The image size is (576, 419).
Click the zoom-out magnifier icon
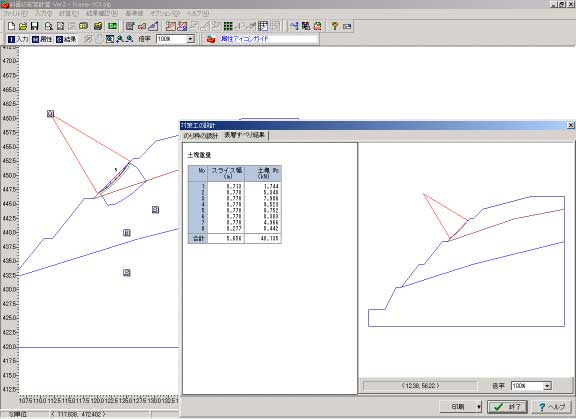point(129,39)
